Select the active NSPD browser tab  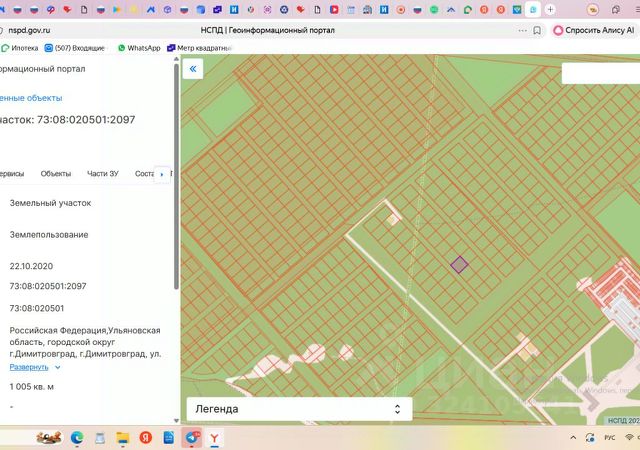pyautogui.click(x=533, y=9)
